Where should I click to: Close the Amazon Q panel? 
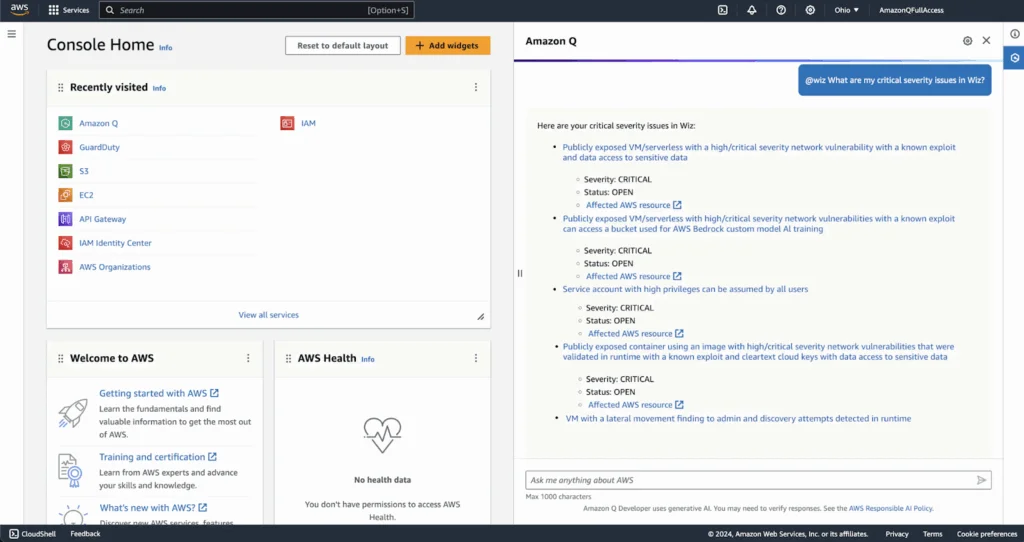[986, 40]
